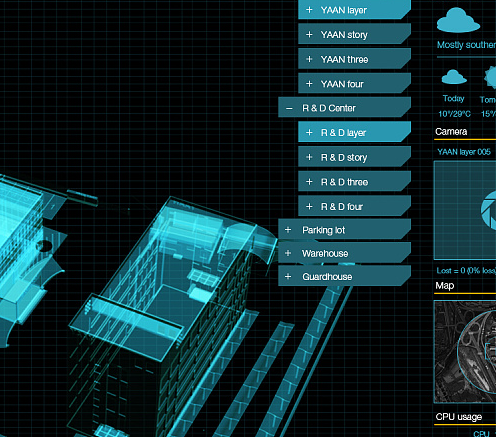Collapse the R & D Center group
496x437 pixels.
pos(289,108)
